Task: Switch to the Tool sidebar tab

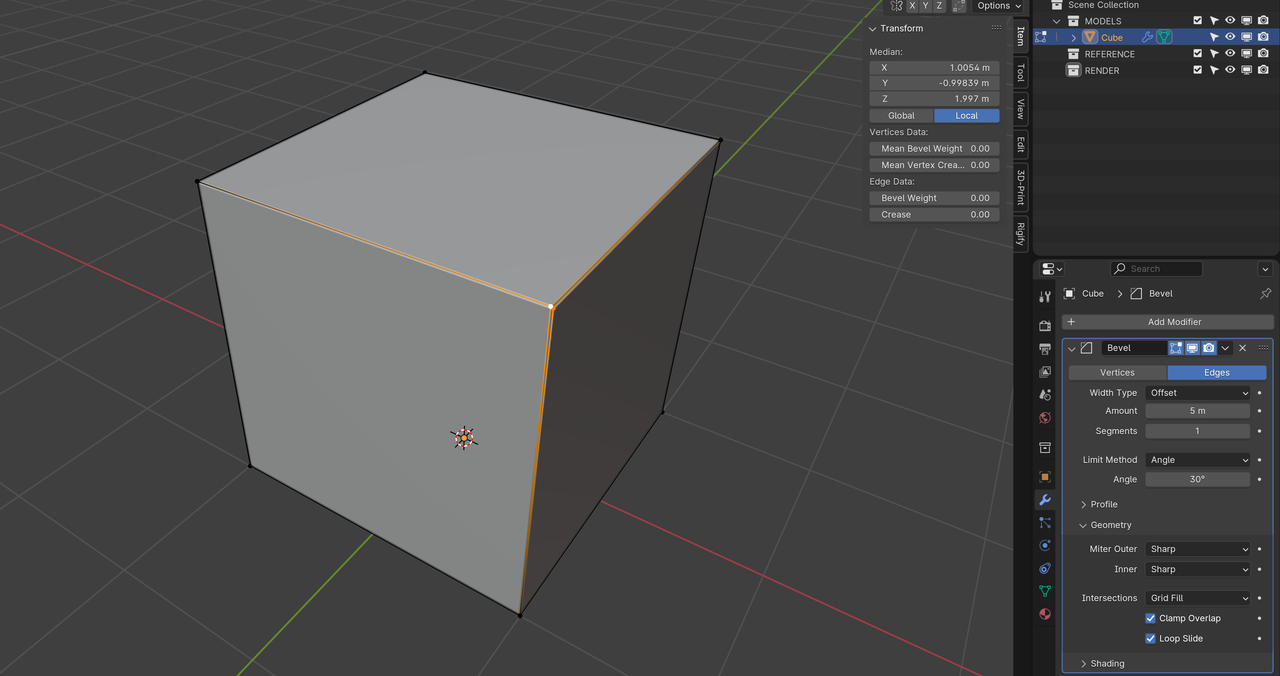Action: click(1020, 72)
